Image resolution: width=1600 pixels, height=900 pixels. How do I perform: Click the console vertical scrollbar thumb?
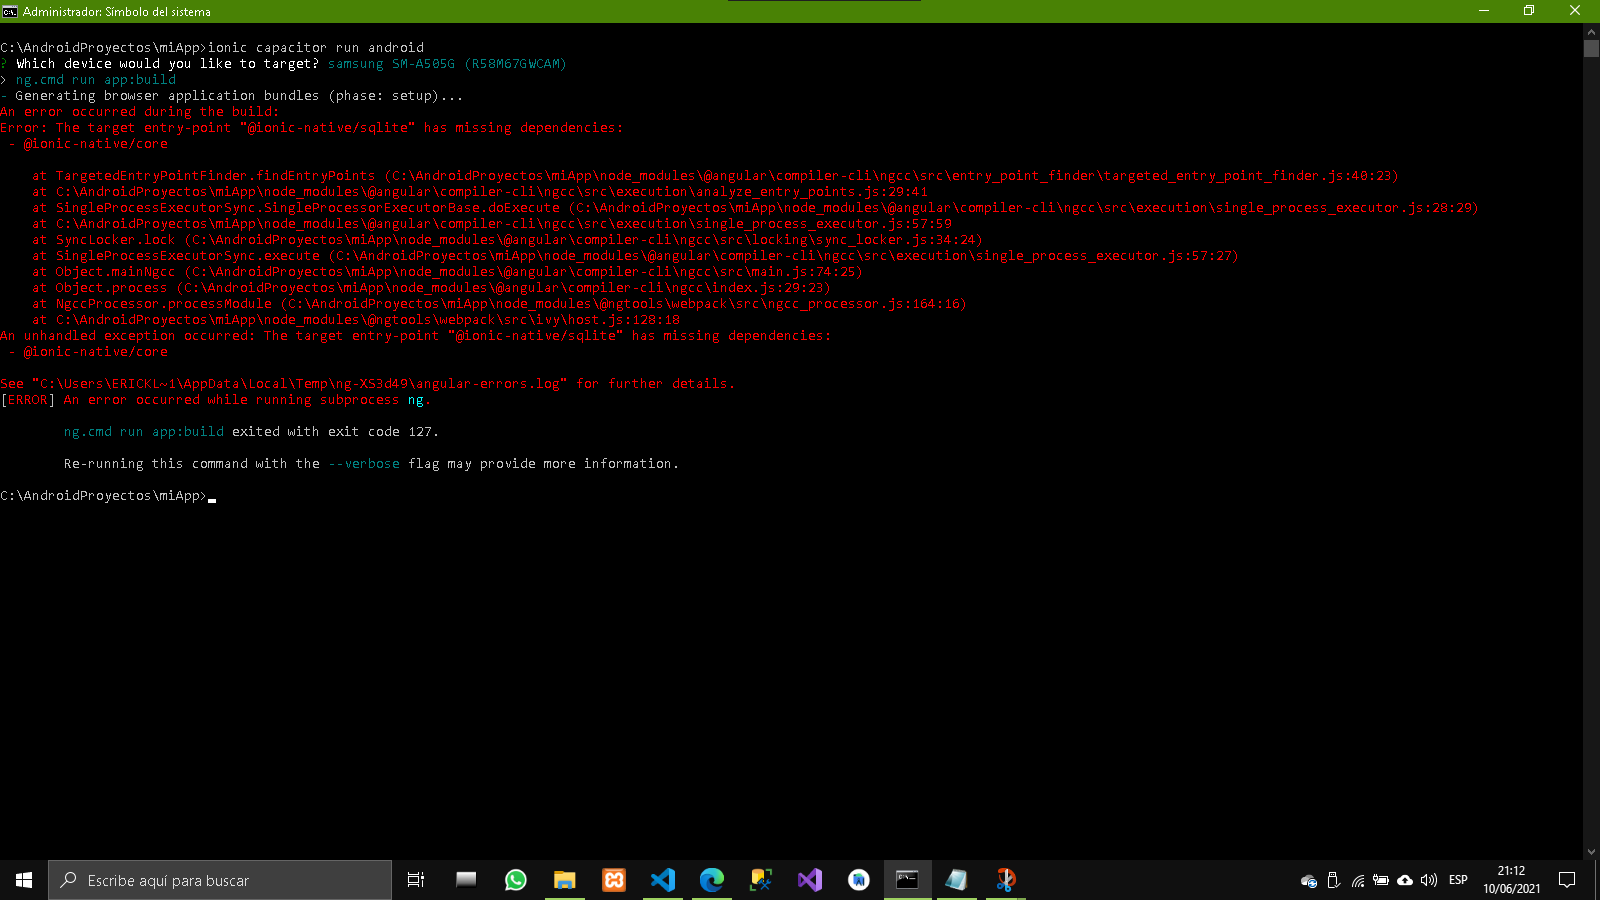[x=1591, y=48]
